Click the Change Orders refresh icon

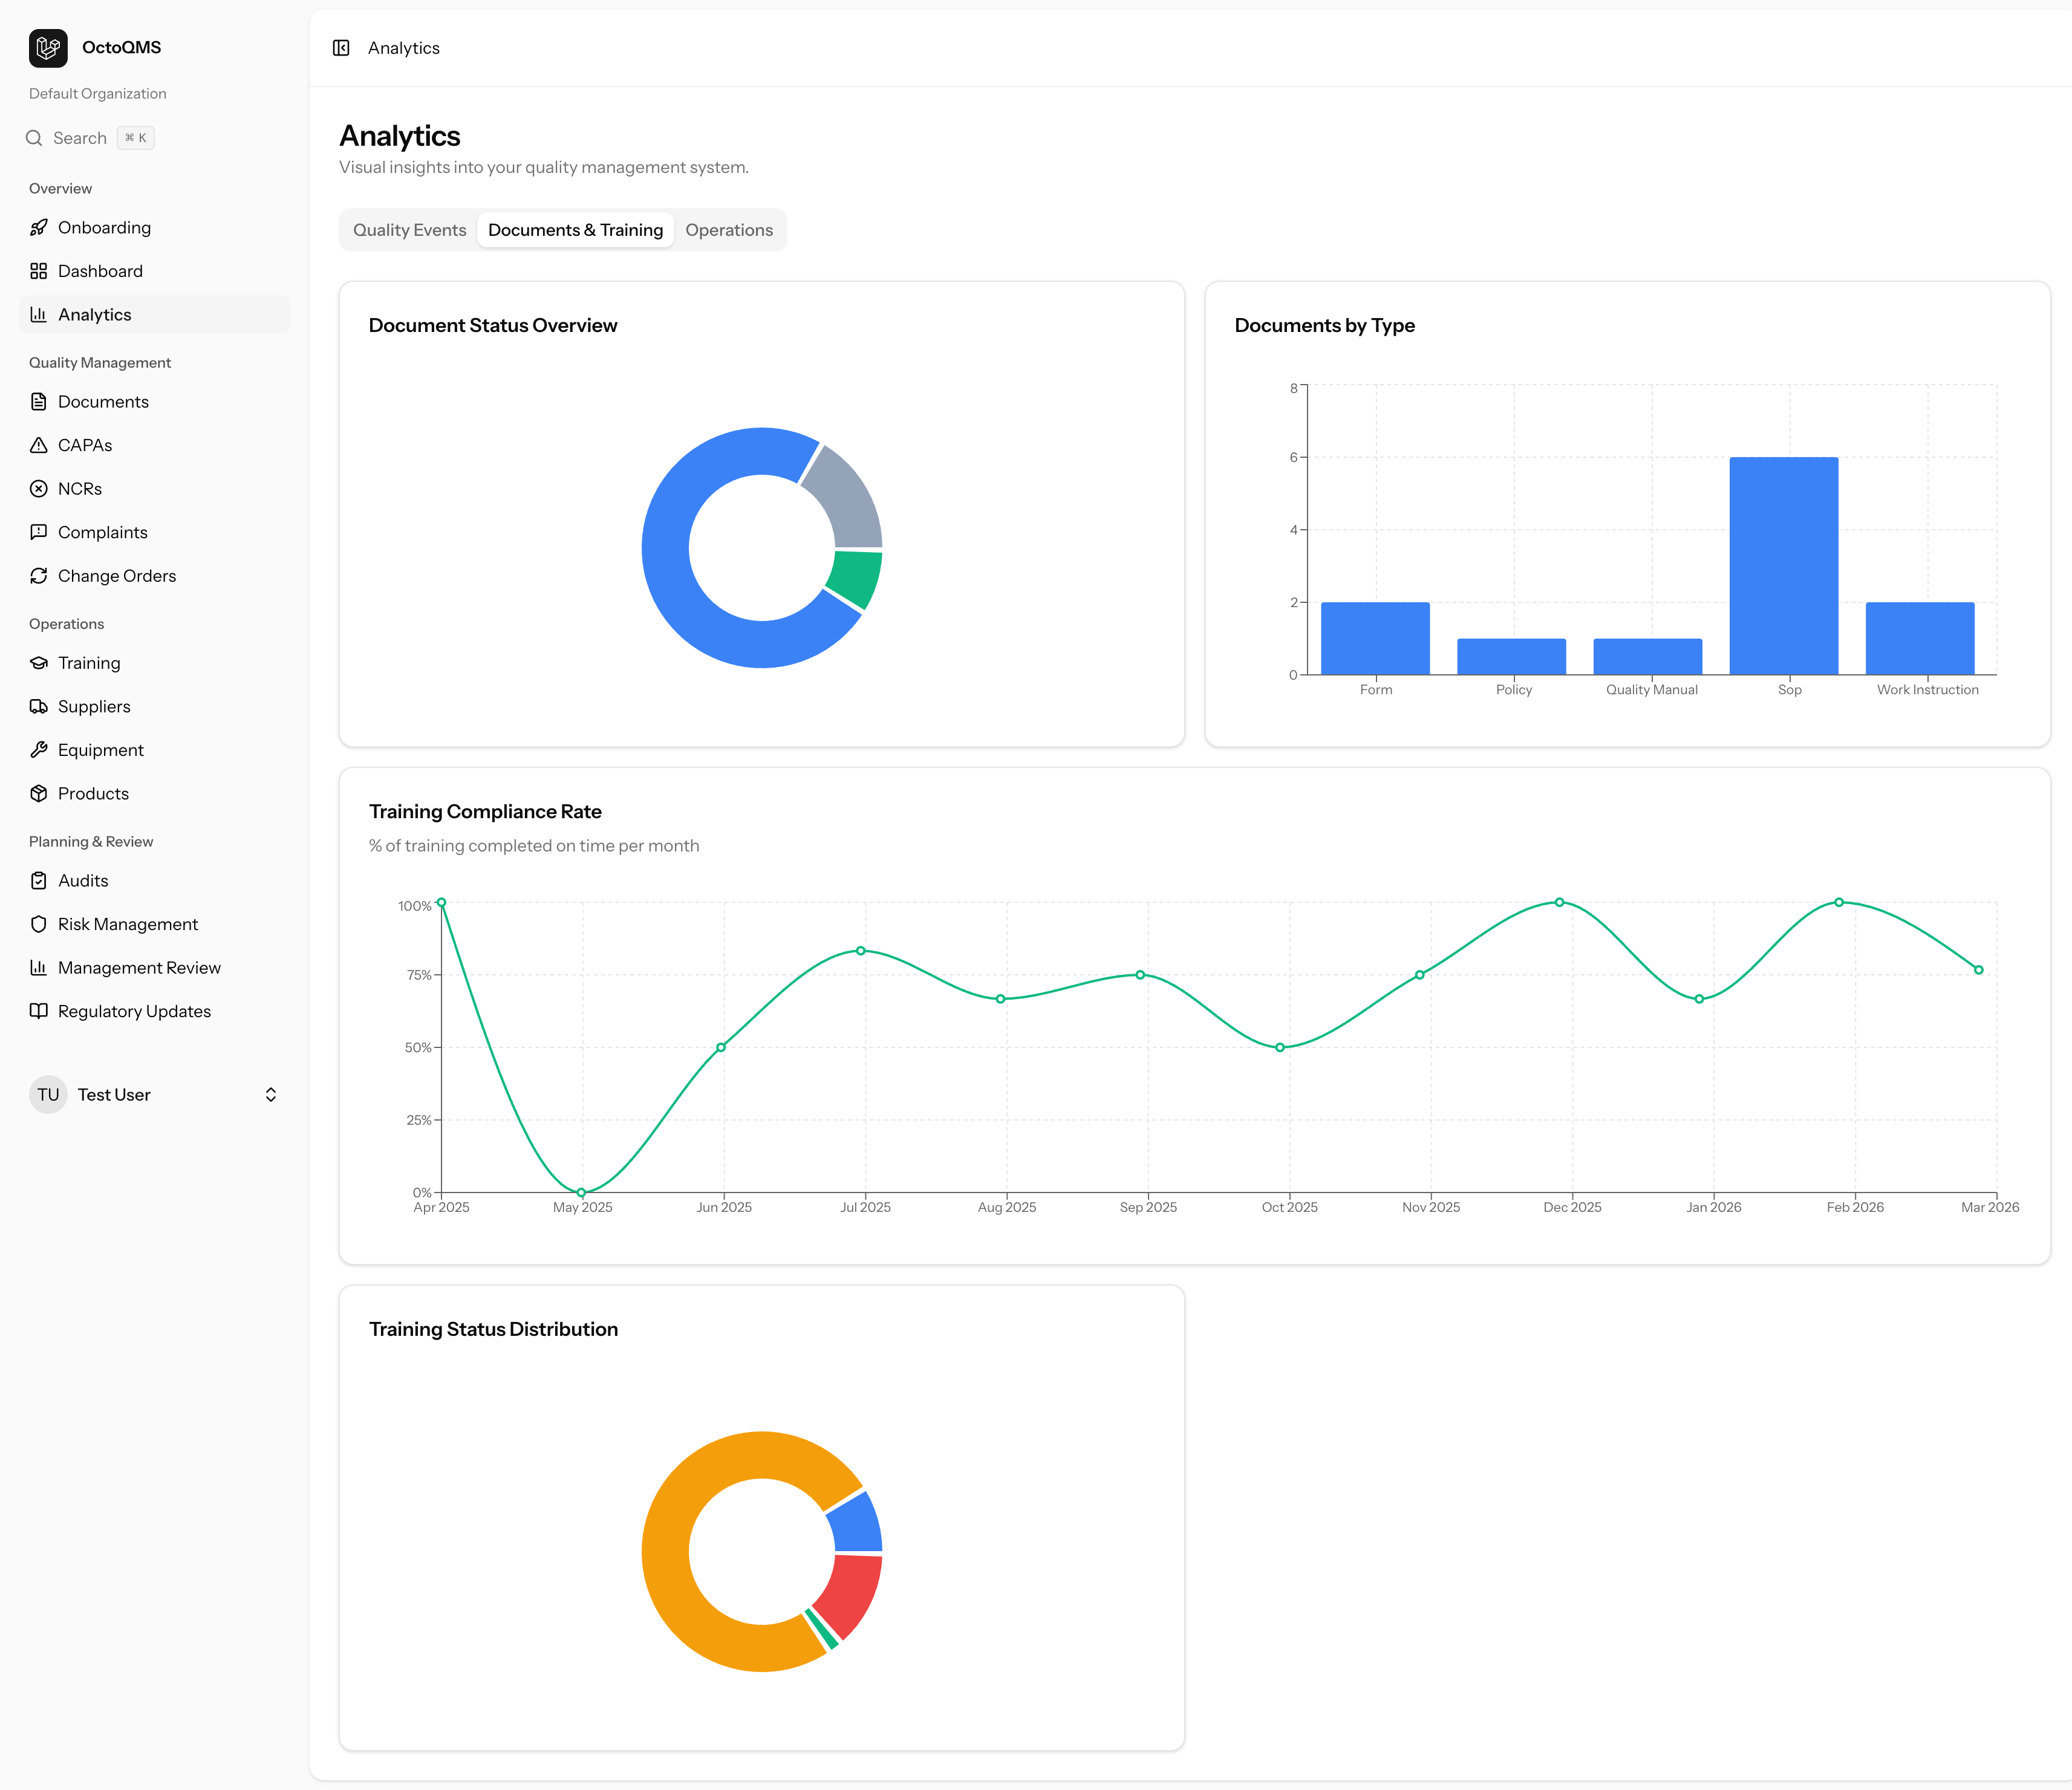(39, 576)
